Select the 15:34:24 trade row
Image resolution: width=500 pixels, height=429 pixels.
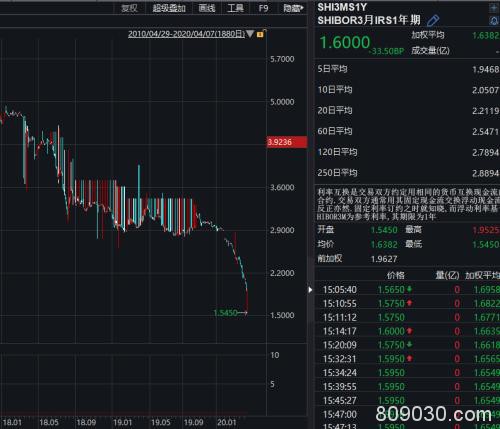pyautogui.click(x=407, y=373)
